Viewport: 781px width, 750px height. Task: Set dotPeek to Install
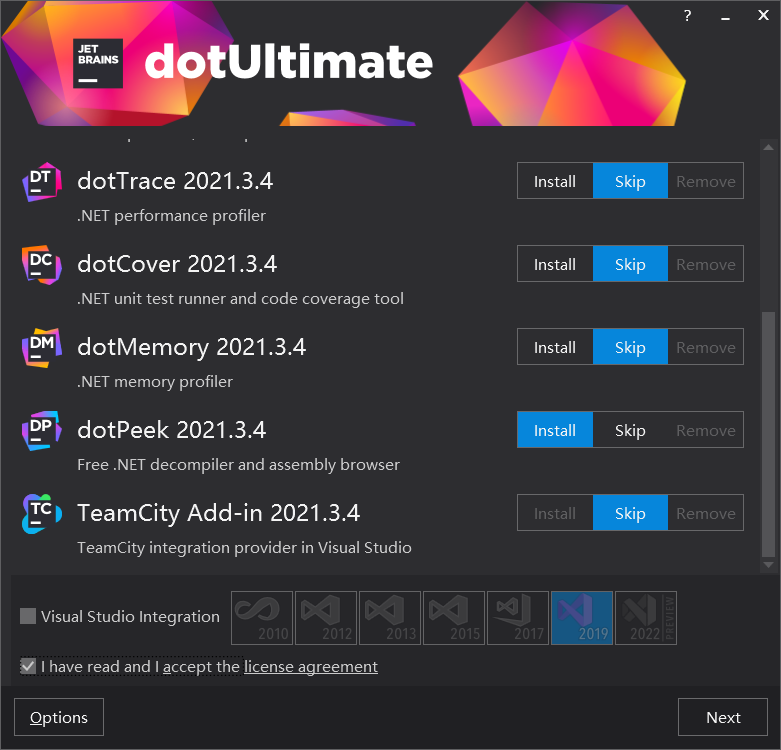(555, 430)
